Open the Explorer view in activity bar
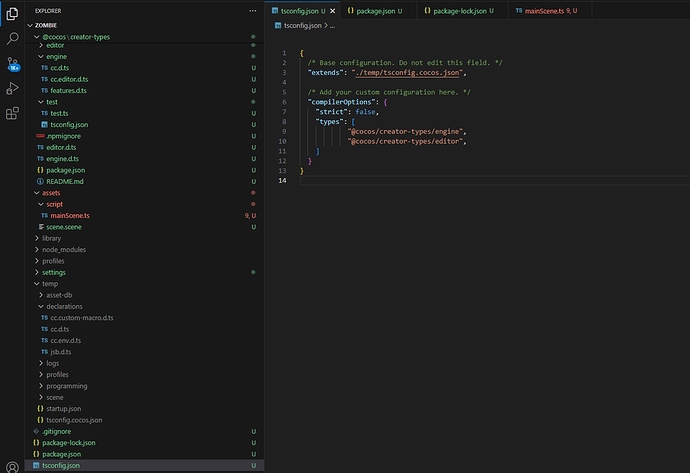The width and height of the screenshot is (690, 473). (x=12, y=12)
